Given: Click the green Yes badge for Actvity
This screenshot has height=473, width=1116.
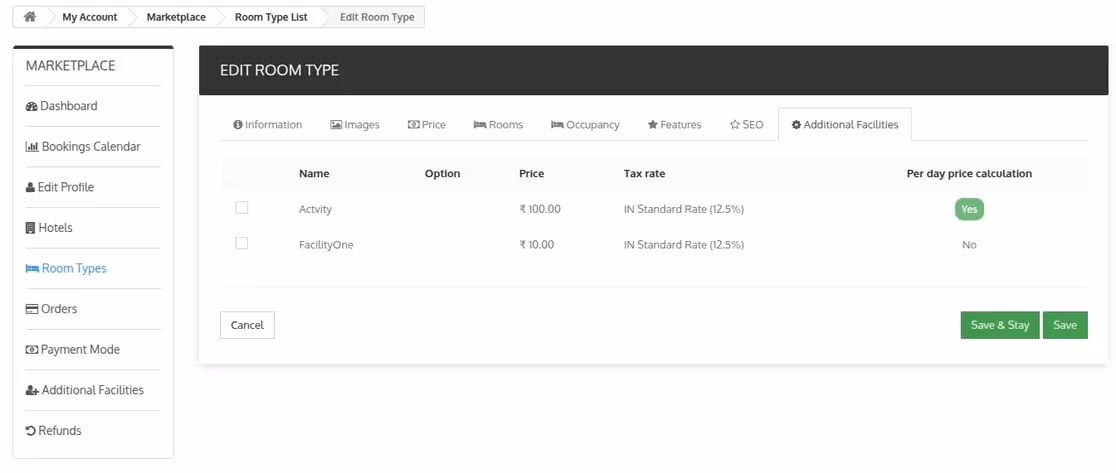Looking at the screenshot, I should pyautogui.click(x=969, y=209).
